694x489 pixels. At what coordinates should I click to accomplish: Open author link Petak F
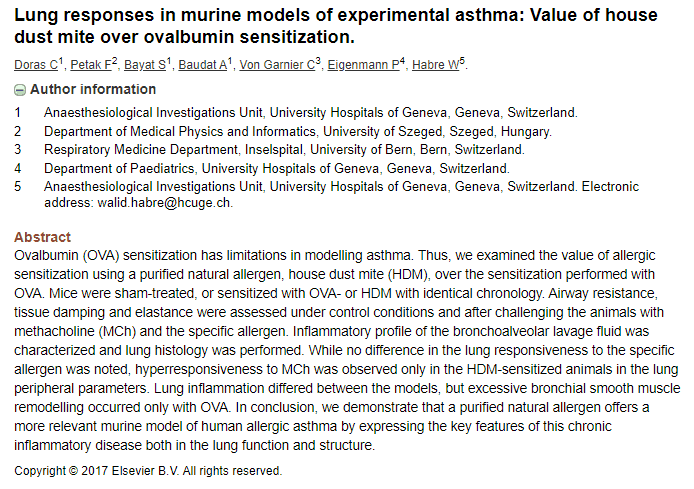point(91,65)
